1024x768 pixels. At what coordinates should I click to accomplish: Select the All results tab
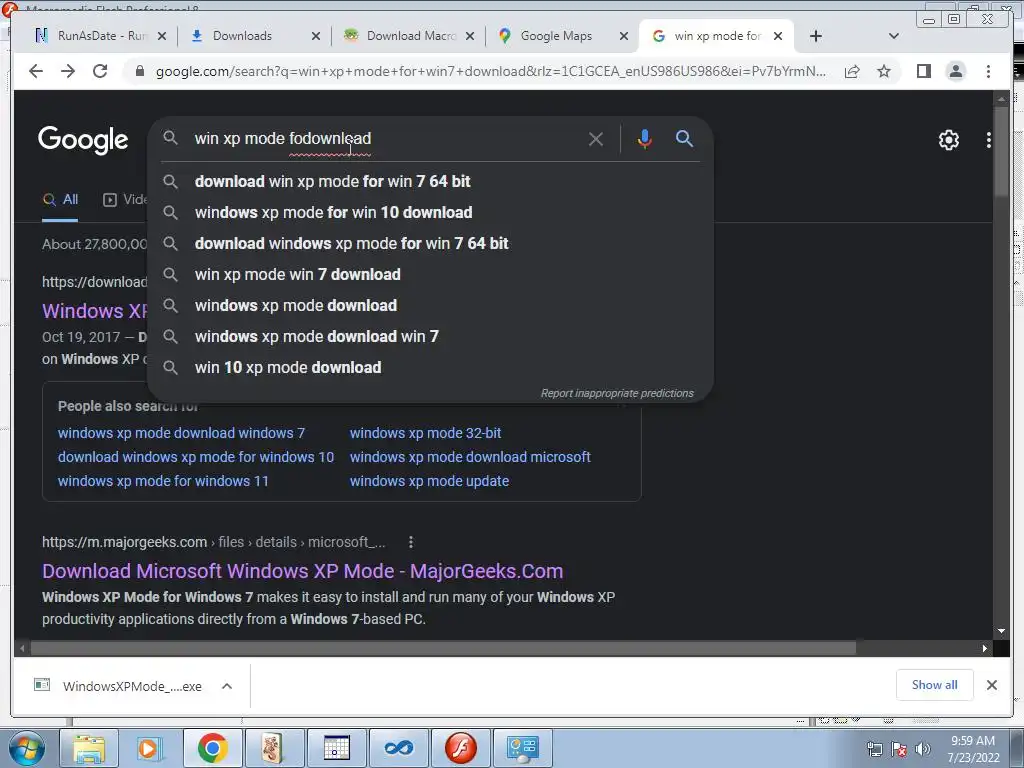tap(60, 200)
